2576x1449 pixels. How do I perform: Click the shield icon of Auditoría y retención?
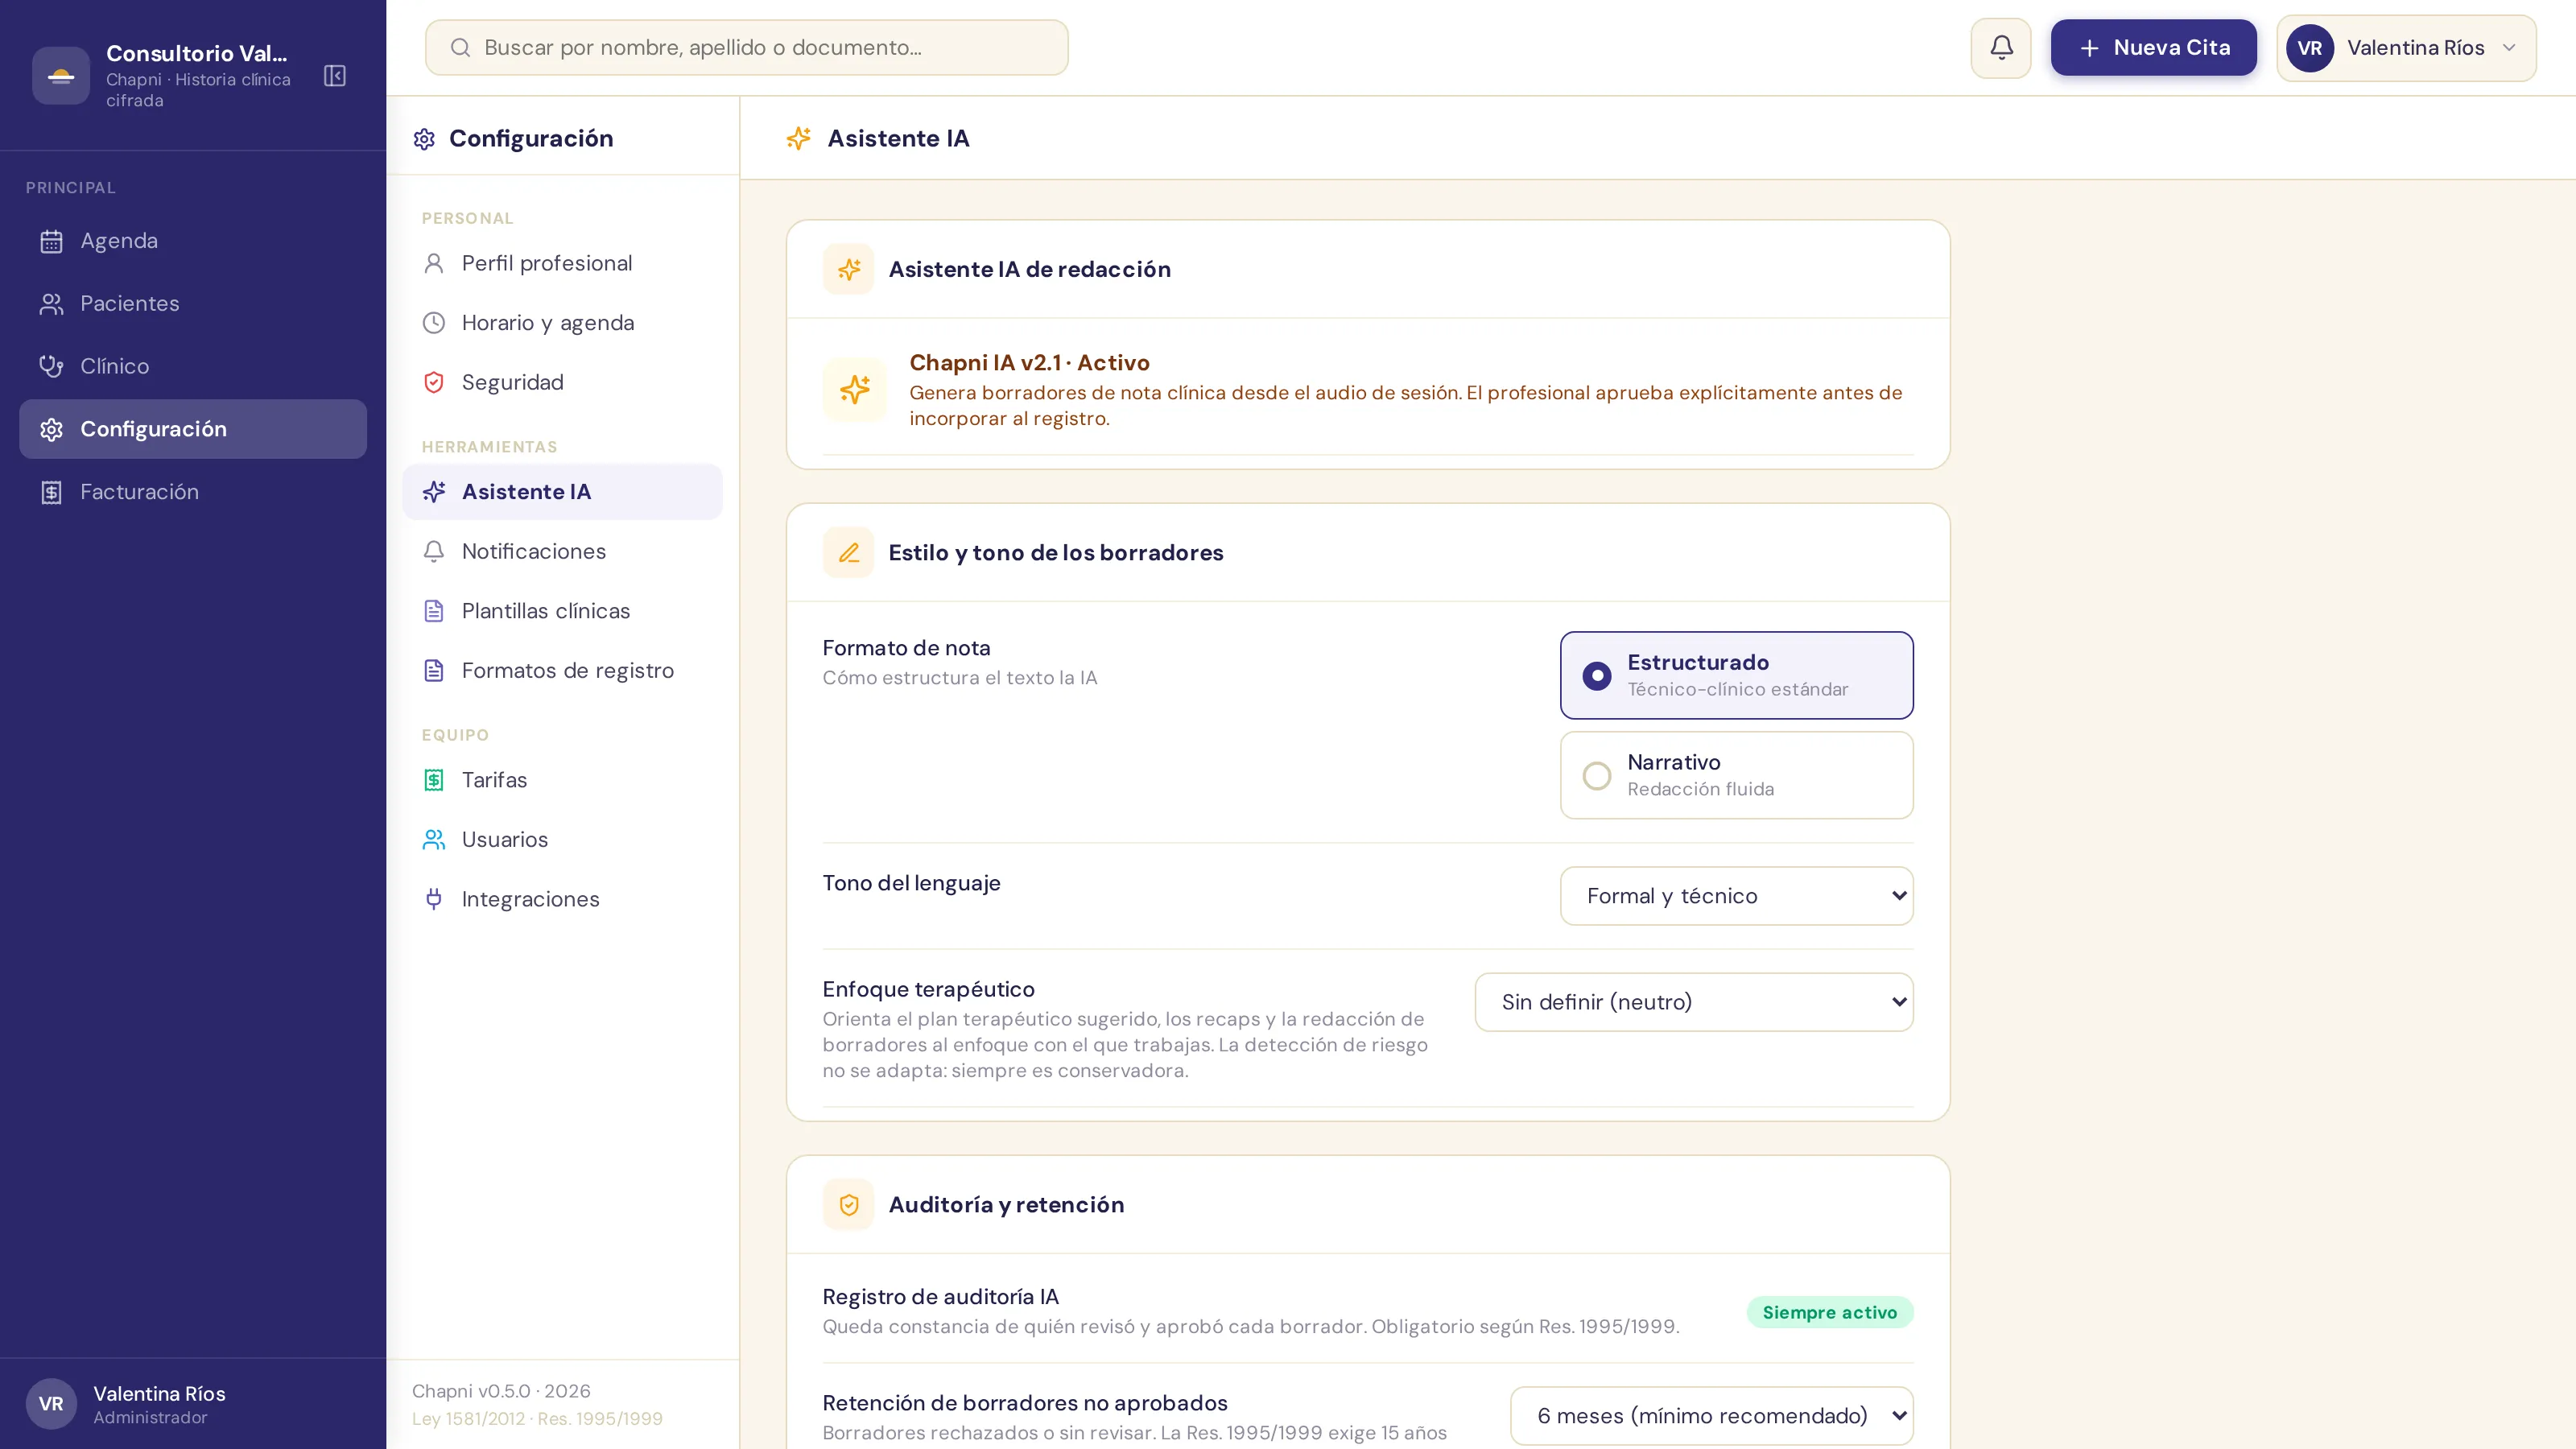click(x=849, y=1205)
